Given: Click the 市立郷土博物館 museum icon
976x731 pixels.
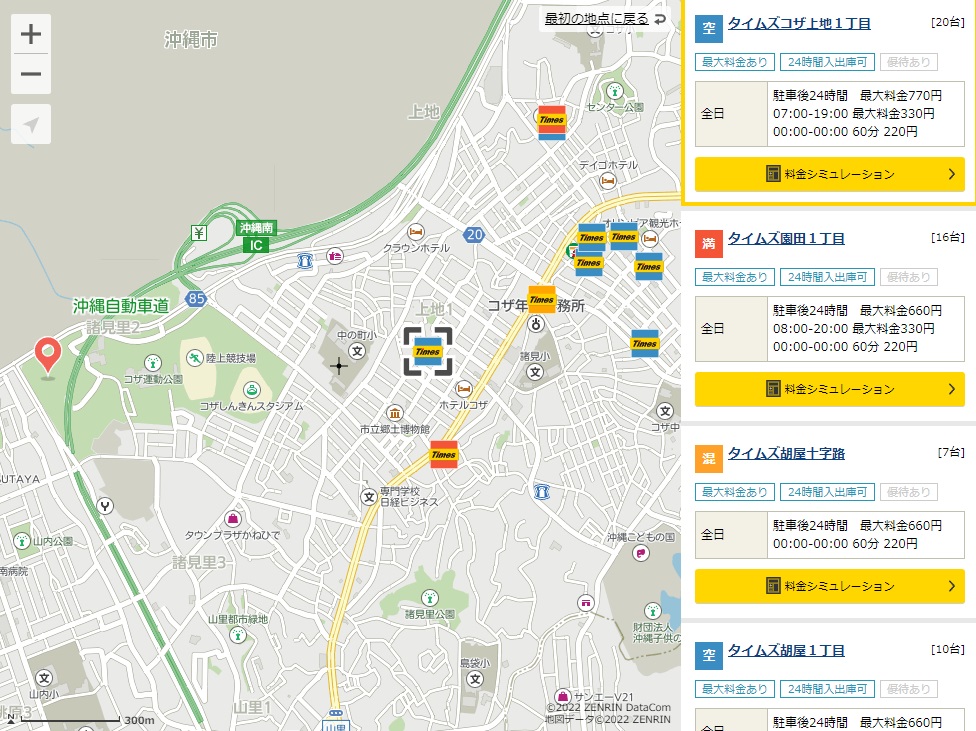Looking at the screenshot, I should pyautogui.click(x=395, y=413).
